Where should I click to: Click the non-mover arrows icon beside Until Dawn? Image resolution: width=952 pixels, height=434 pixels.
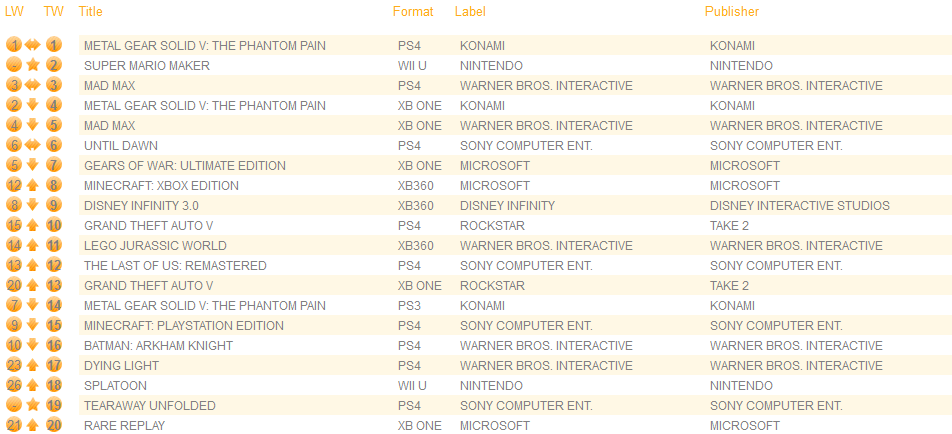coord(33,146)
